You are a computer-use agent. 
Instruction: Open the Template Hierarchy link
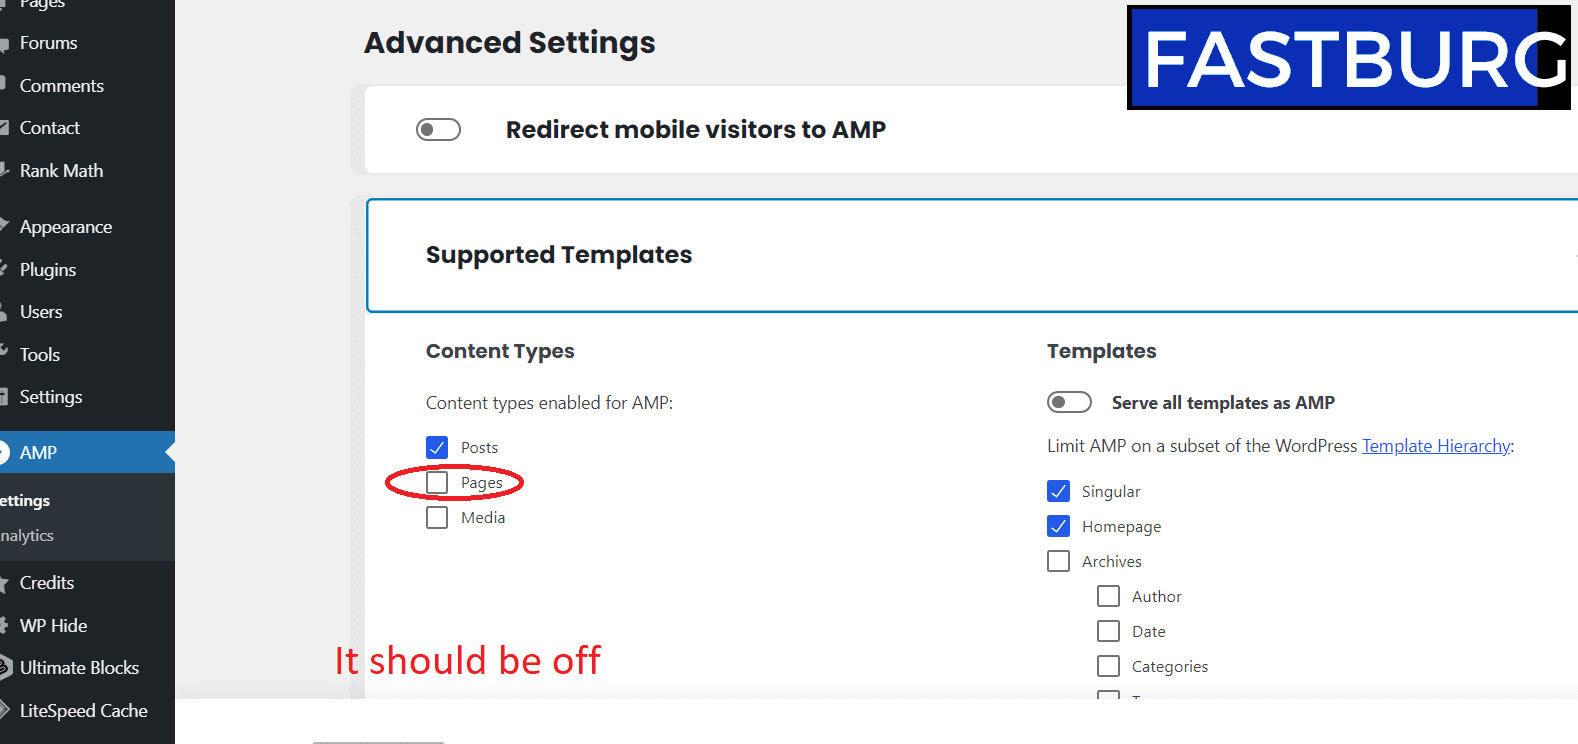1436,446
